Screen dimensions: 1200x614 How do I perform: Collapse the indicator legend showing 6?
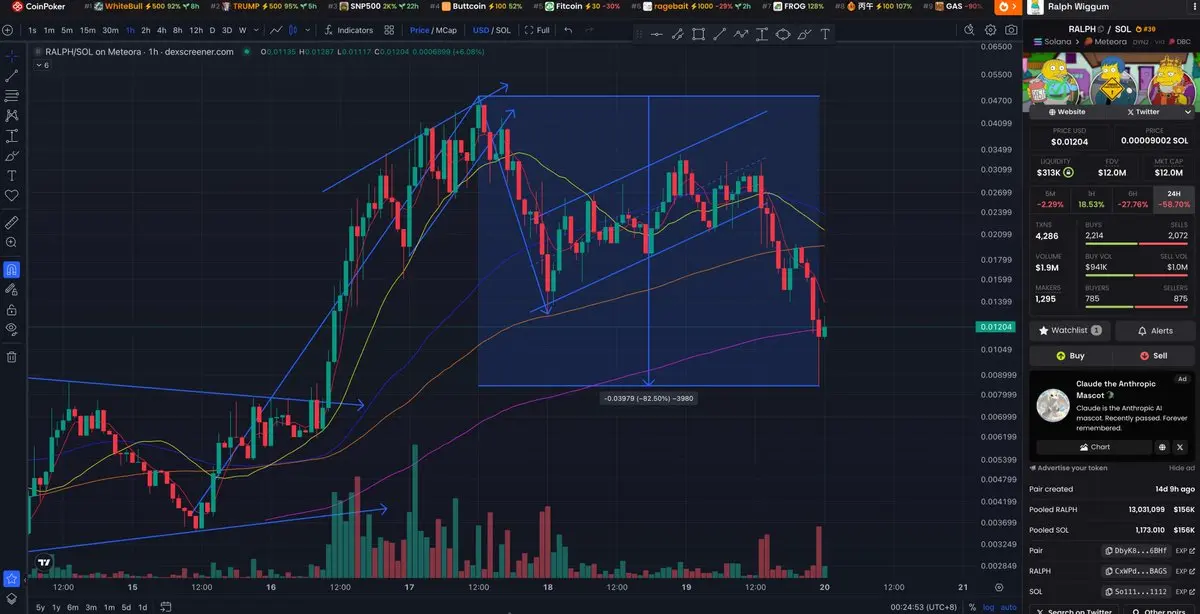(41, 65)
